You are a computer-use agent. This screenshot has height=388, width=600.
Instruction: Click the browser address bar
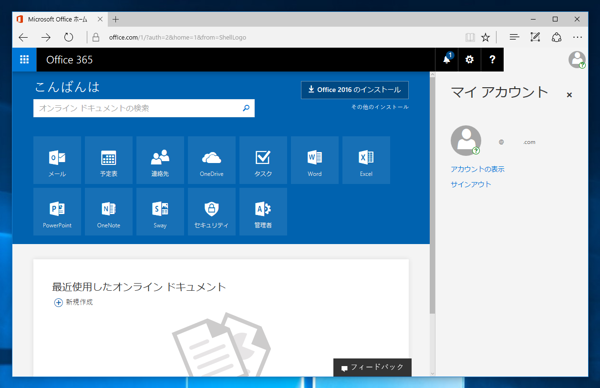(276, 37)
